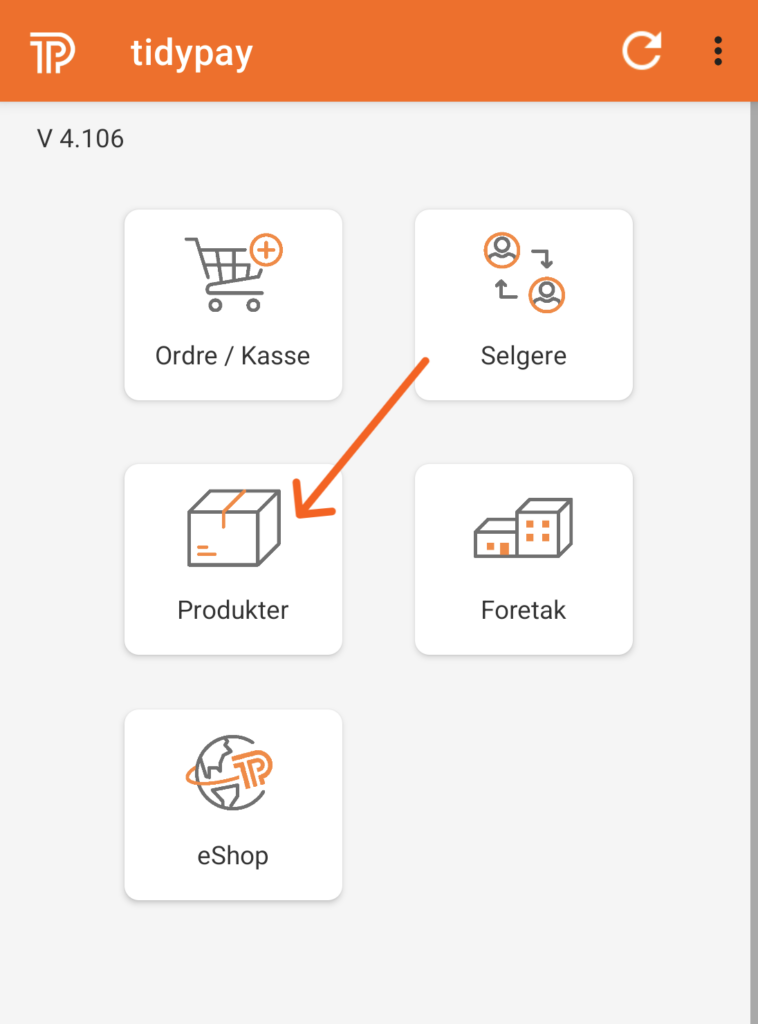Click the lower user avatar in the Selgere icon

pos(547,295)
